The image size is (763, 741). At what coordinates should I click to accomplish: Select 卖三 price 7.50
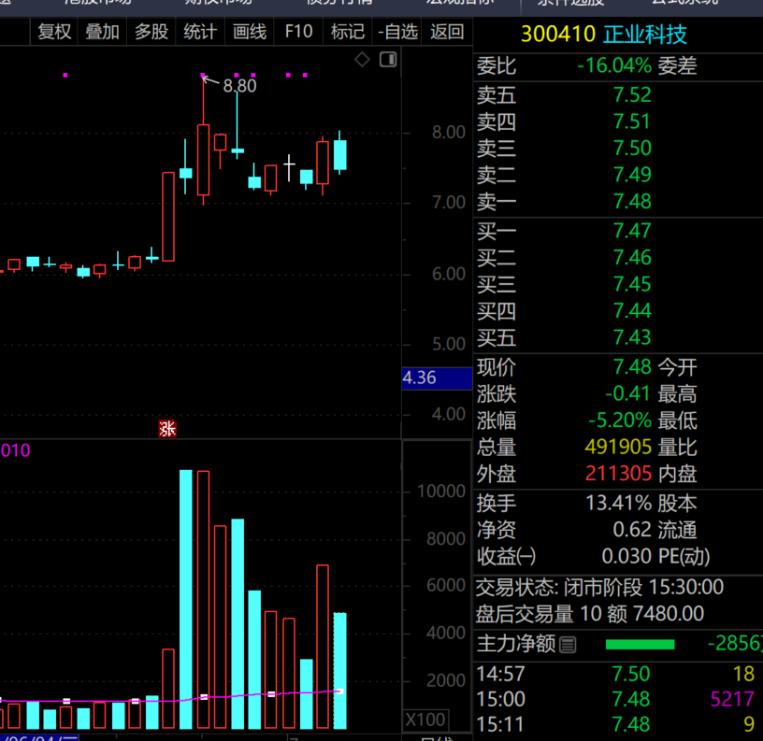click(x=632, y=148)
